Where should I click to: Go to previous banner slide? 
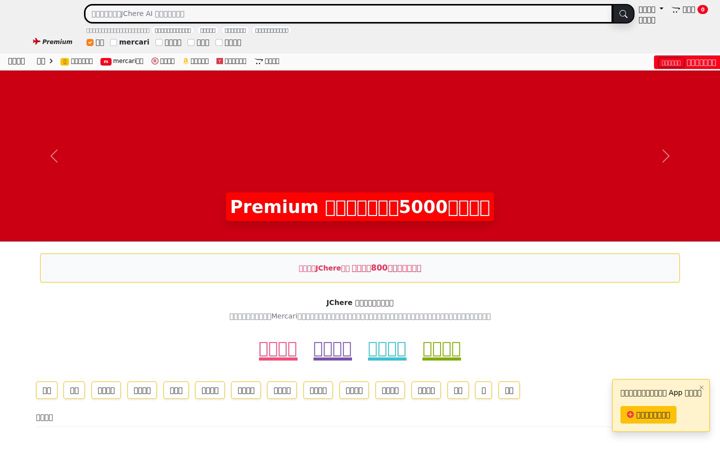(x=54, y=156)
